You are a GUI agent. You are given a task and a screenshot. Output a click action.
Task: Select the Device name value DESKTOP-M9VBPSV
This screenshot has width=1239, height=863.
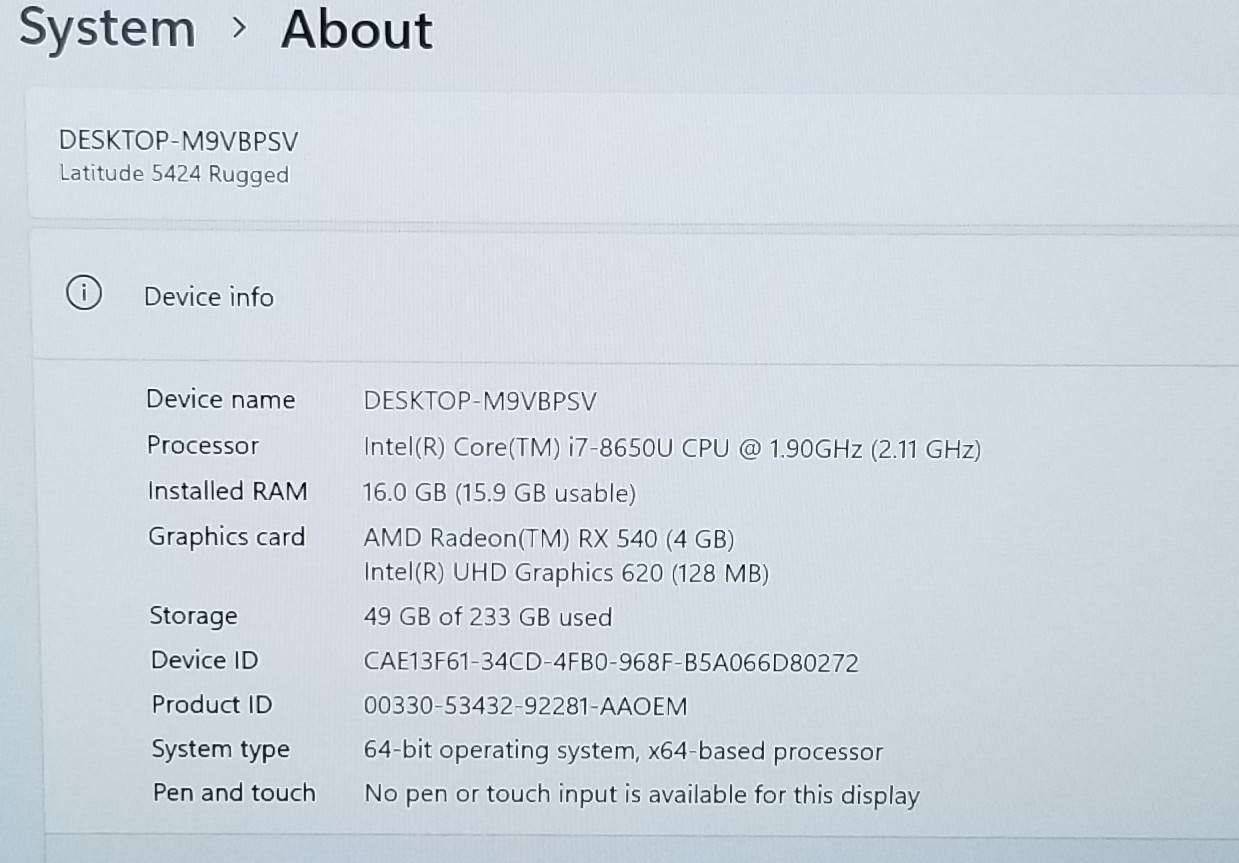(x=480, y=402)
